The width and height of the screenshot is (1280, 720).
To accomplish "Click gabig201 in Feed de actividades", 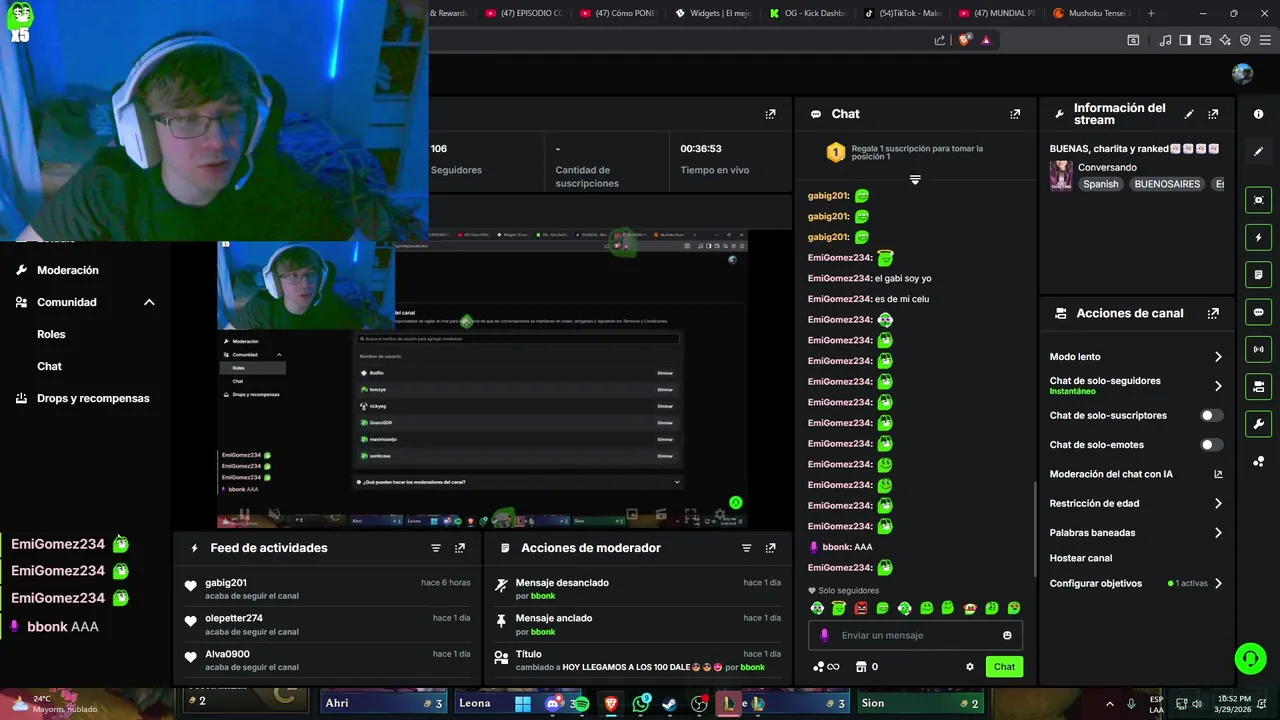I will [x=226, y=583].
